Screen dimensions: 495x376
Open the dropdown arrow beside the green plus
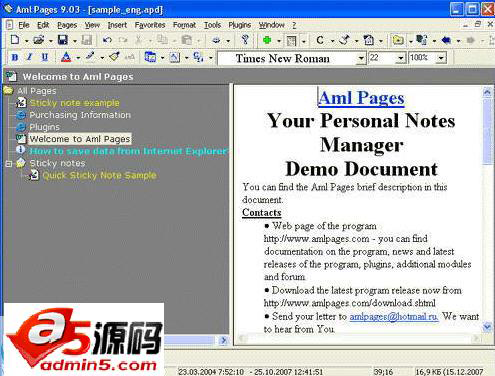click(x=279, y=41)
